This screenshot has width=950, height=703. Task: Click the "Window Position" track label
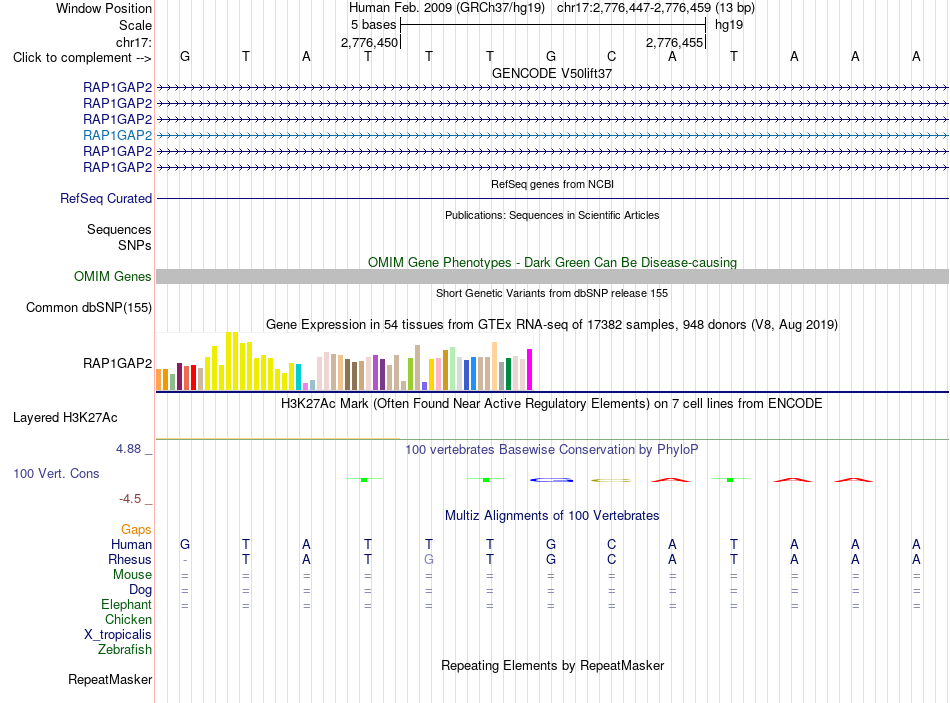[104, 8]
